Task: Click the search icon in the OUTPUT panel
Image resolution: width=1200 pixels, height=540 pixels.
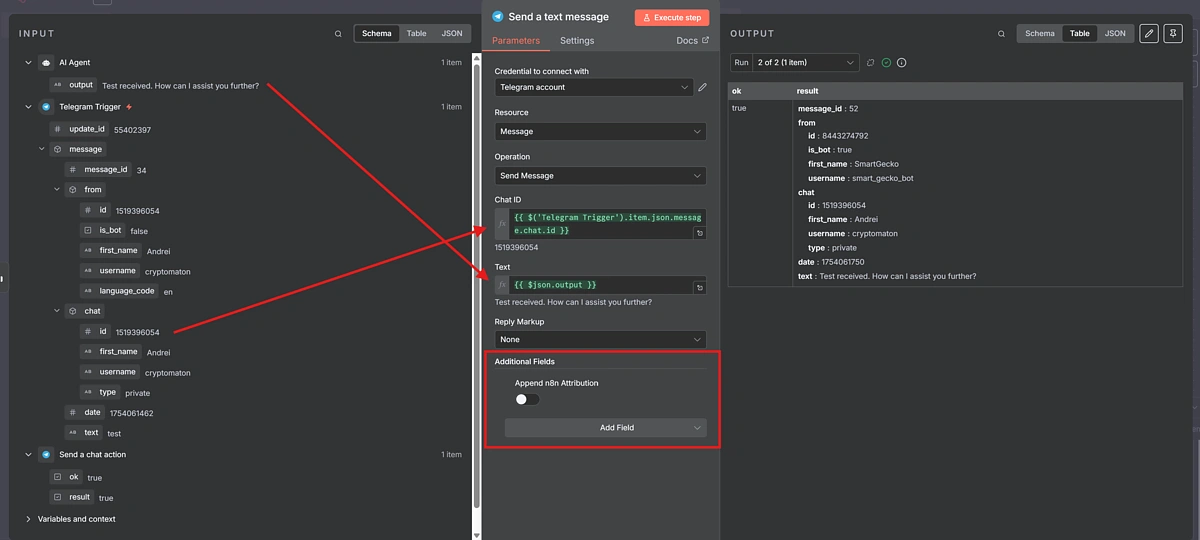Action: [x=1001, y=34]
